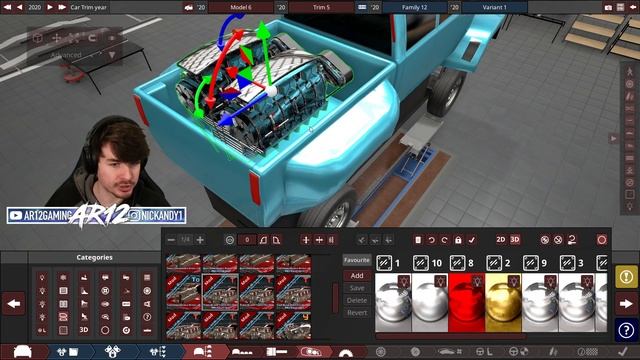
Task: Toggle light bulb on material slot 10
Action: point(440,281)
